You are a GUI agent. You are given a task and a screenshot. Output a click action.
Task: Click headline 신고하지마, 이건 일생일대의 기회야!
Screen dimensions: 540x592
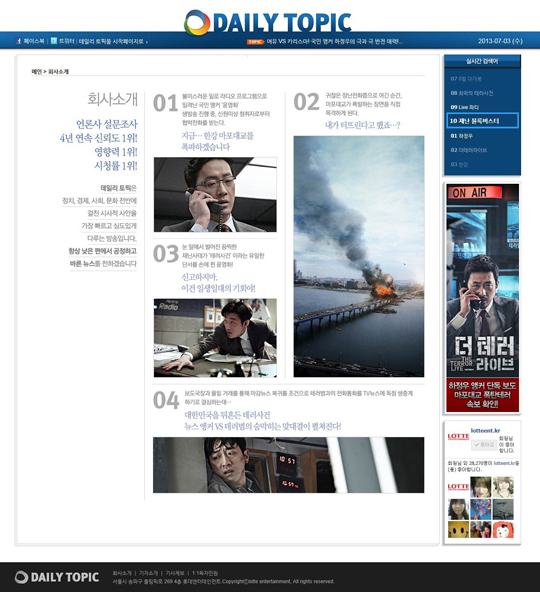218,283
